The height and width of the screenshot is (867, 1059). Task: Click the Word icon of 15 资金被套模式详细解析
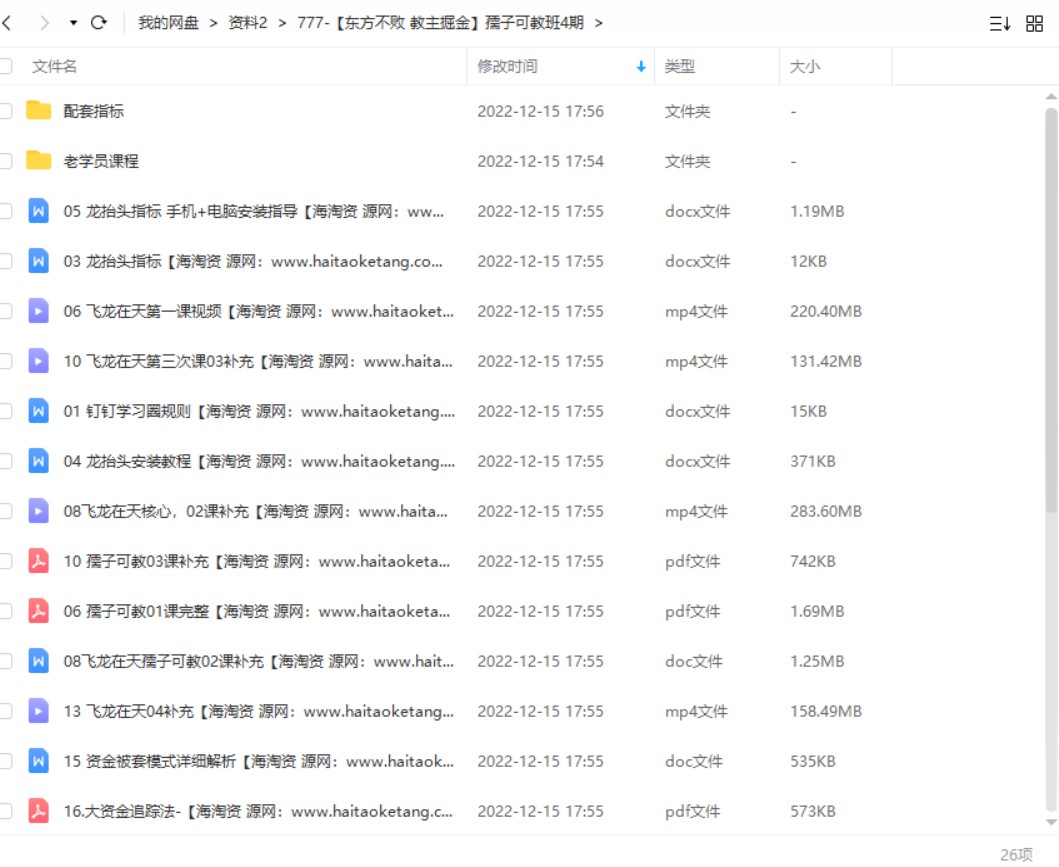click(x=38, y=760)
